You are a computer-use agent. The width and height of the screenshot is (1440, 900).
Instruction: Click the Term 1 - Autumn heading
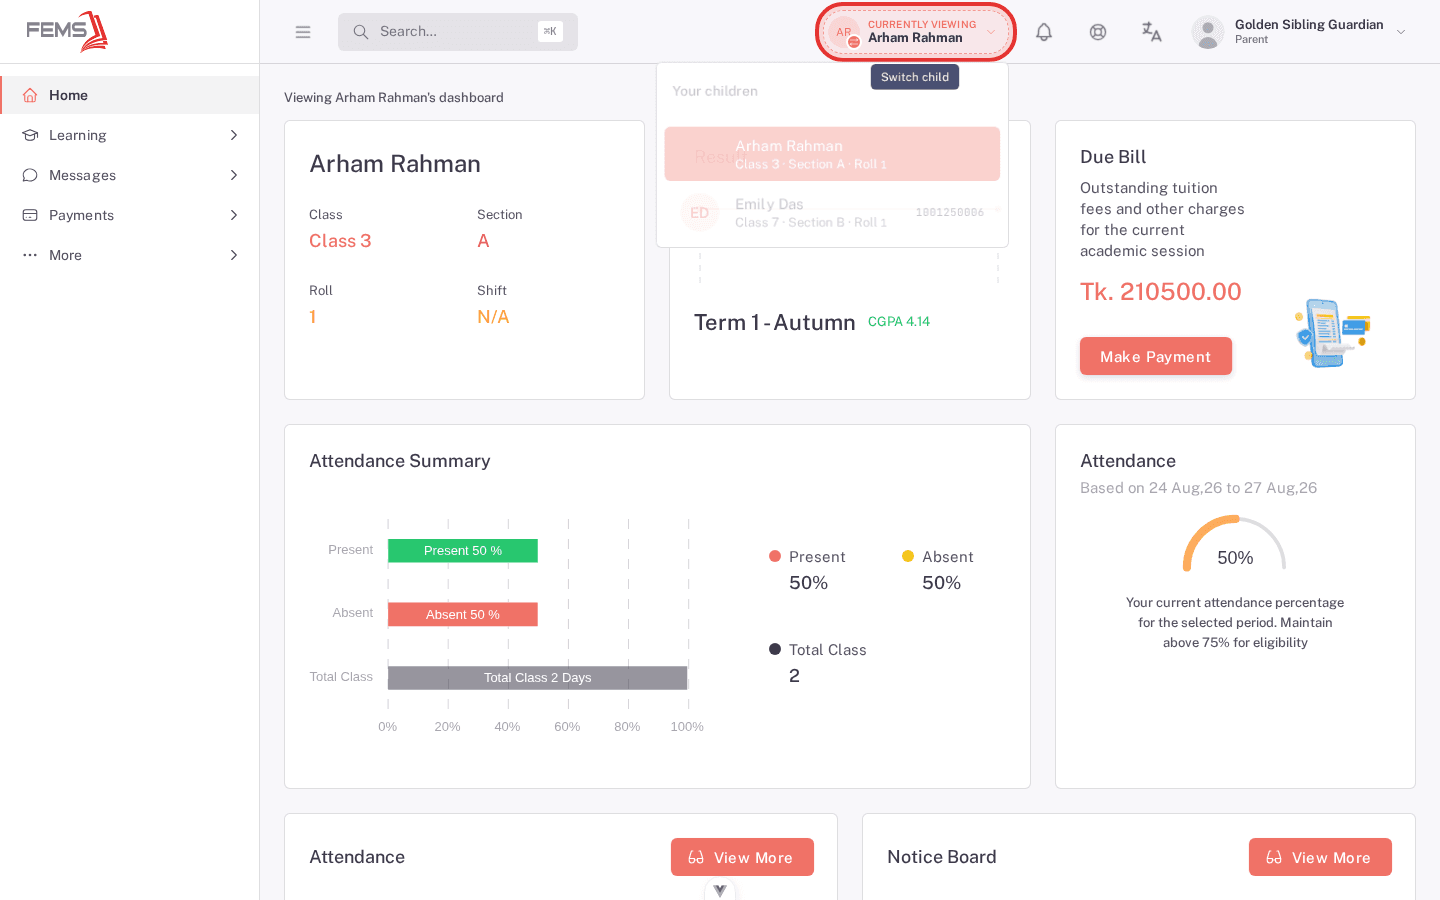[x=775, y=322]
